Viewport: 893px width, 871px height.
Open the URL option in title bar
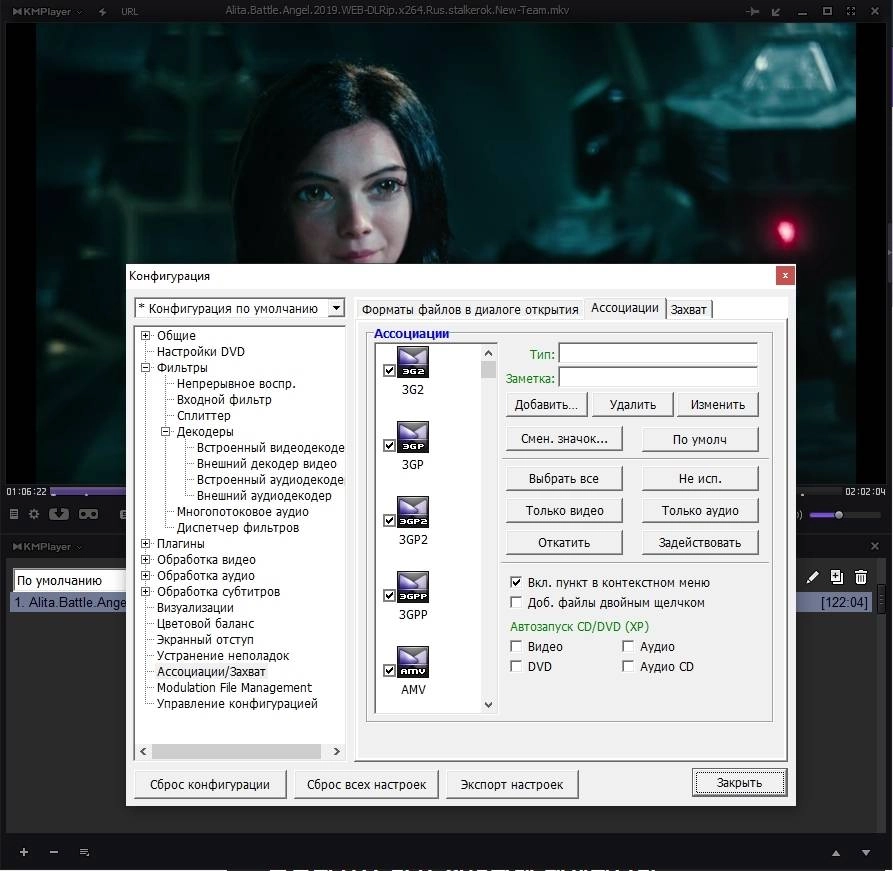click(129, 11)
